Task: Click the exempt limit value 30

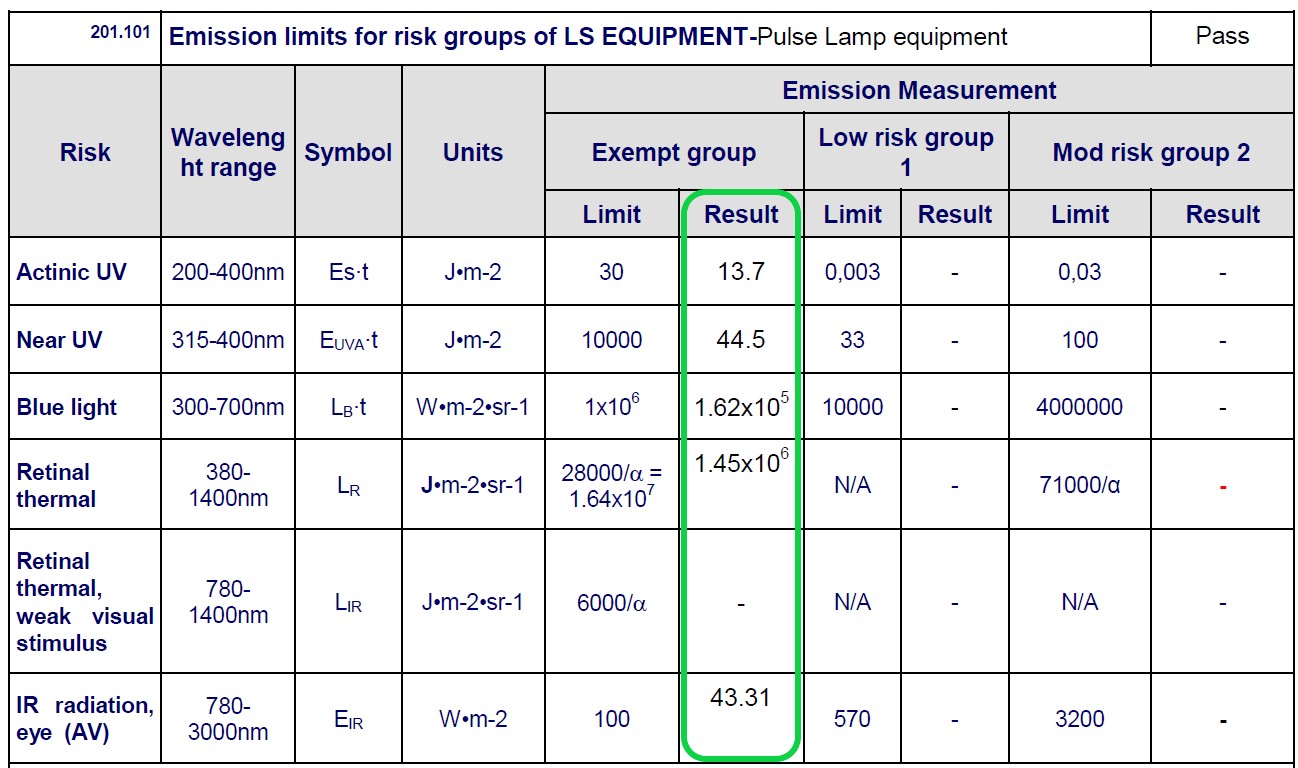Action: tap(611, 271)
